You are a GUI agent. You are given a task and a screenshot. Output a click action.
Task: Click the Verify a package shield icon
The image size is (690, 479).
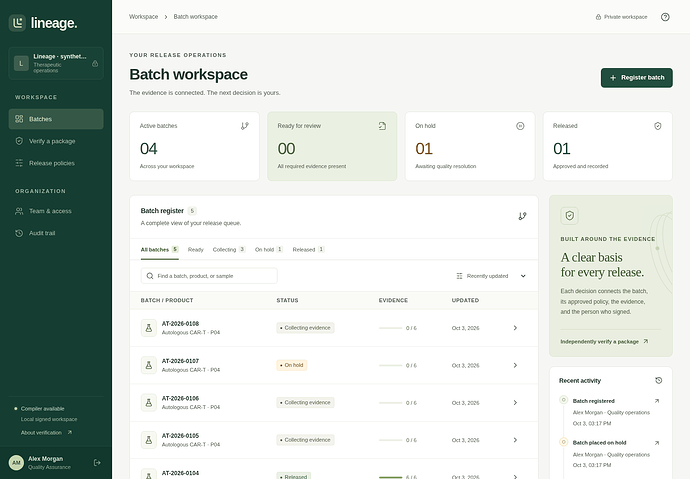[x=19, y=141]
